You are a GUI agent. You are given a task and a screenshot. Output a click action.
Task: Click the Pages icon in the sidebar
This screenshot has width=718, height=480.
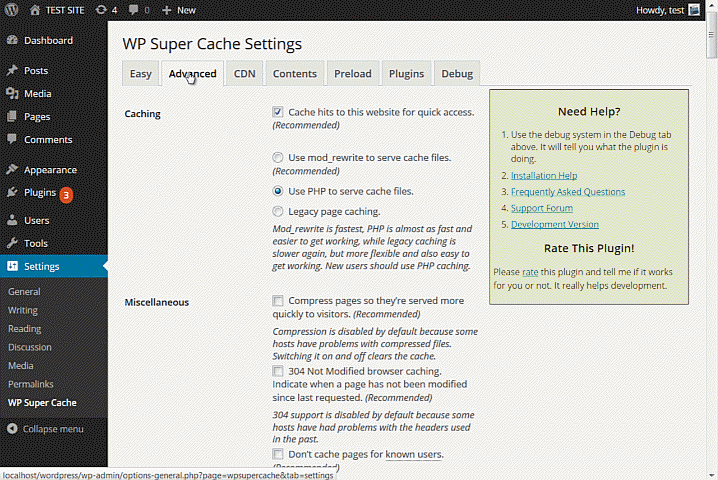click(12, 116)
